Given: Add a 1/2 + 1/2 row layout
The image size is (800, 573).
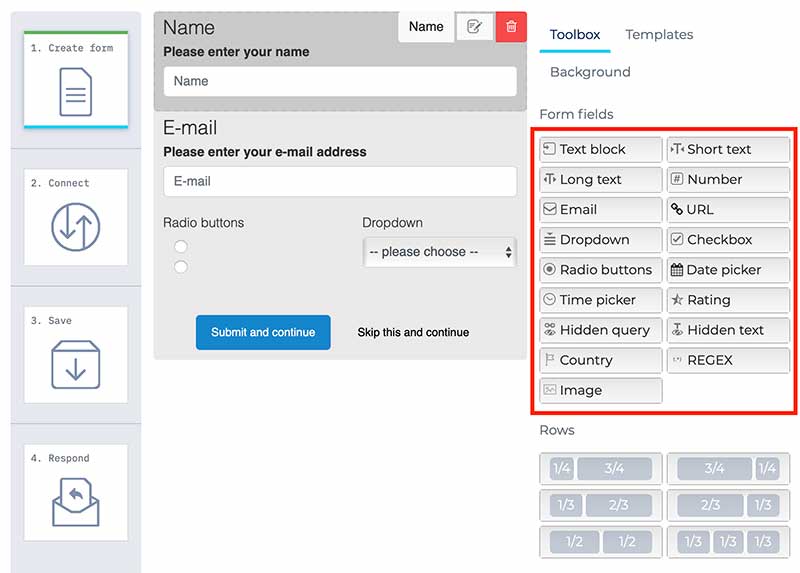Looking at the screenshot, I should [601, 542].
